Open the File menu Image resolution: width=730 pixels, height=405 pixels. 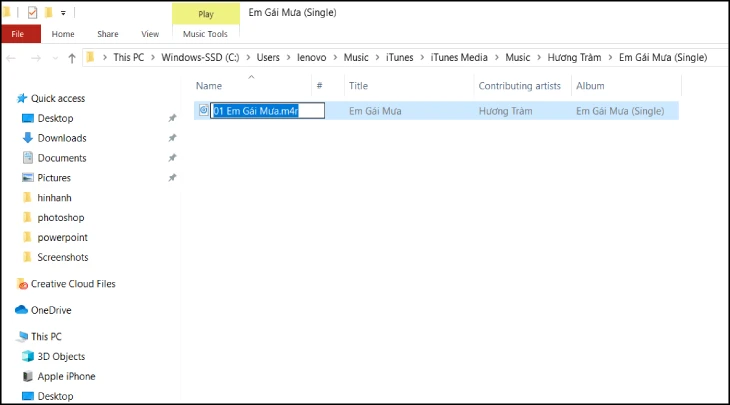(x=18, y=34)
